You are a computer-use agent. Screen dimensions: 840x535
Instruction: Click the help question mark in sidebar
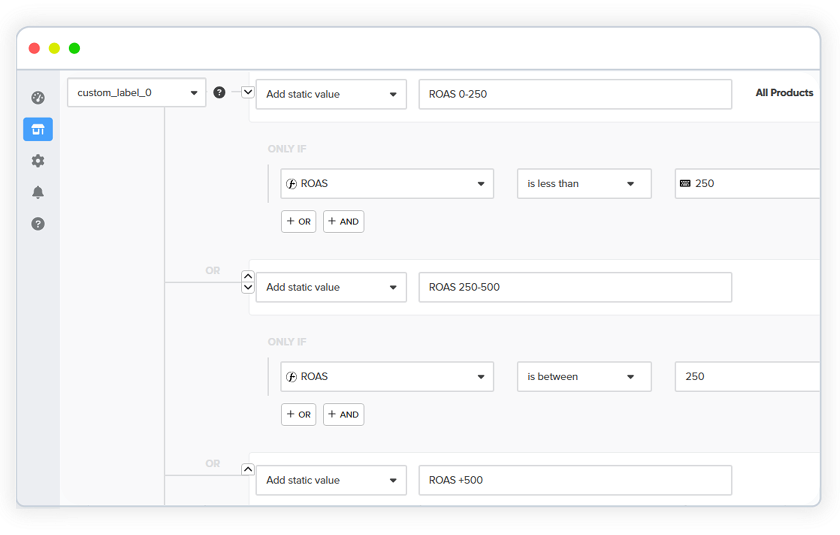point(38,224)
